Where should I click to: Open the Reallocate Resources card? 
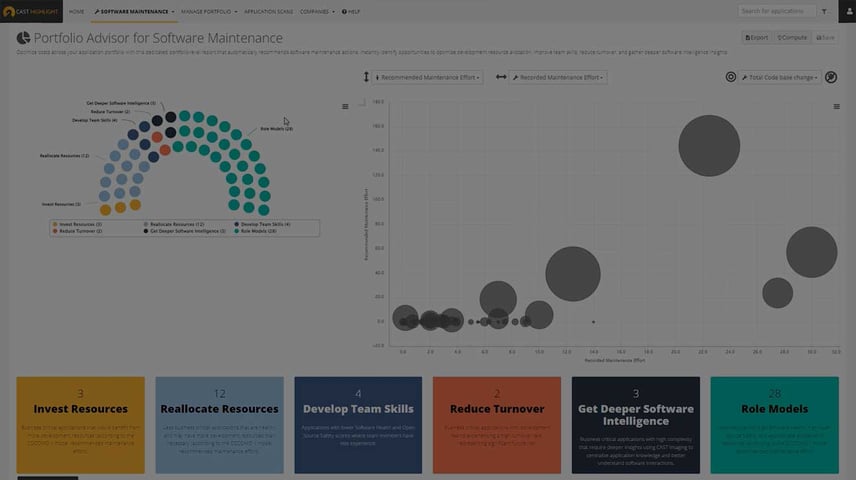coord(219,425)
